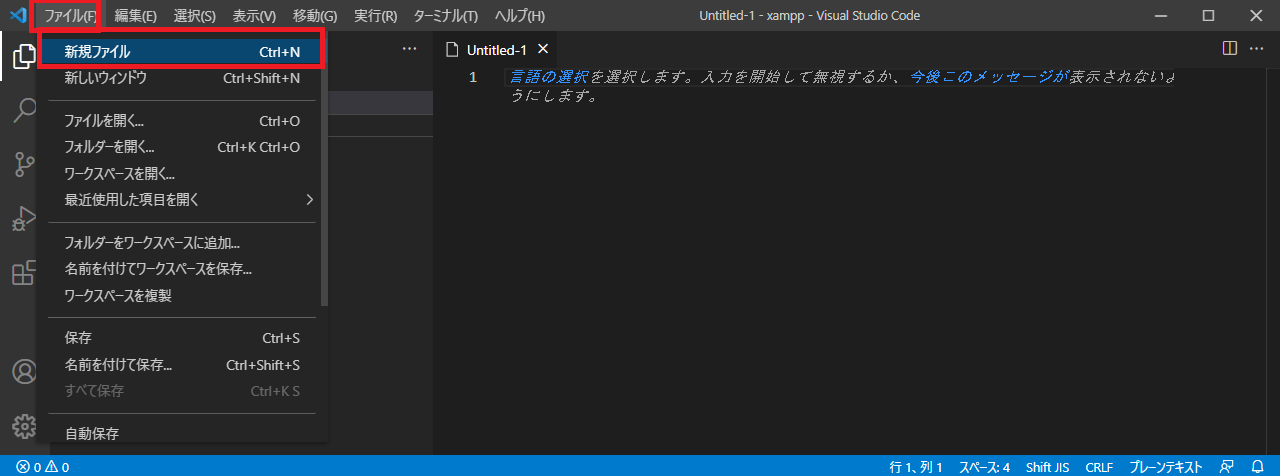Choose ワークスペースを開く... menu entry
The image size is (1280, 476).
click(x=182, y=173)
